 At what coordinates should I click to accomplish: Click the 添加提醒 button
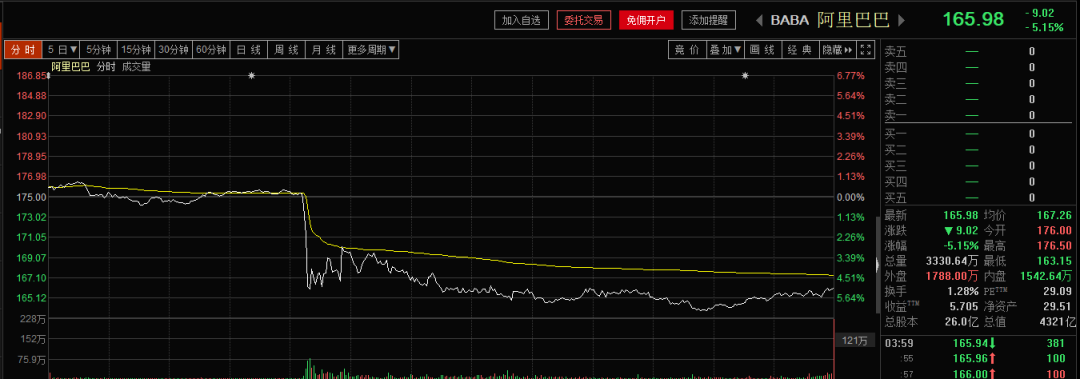[709, 21]
